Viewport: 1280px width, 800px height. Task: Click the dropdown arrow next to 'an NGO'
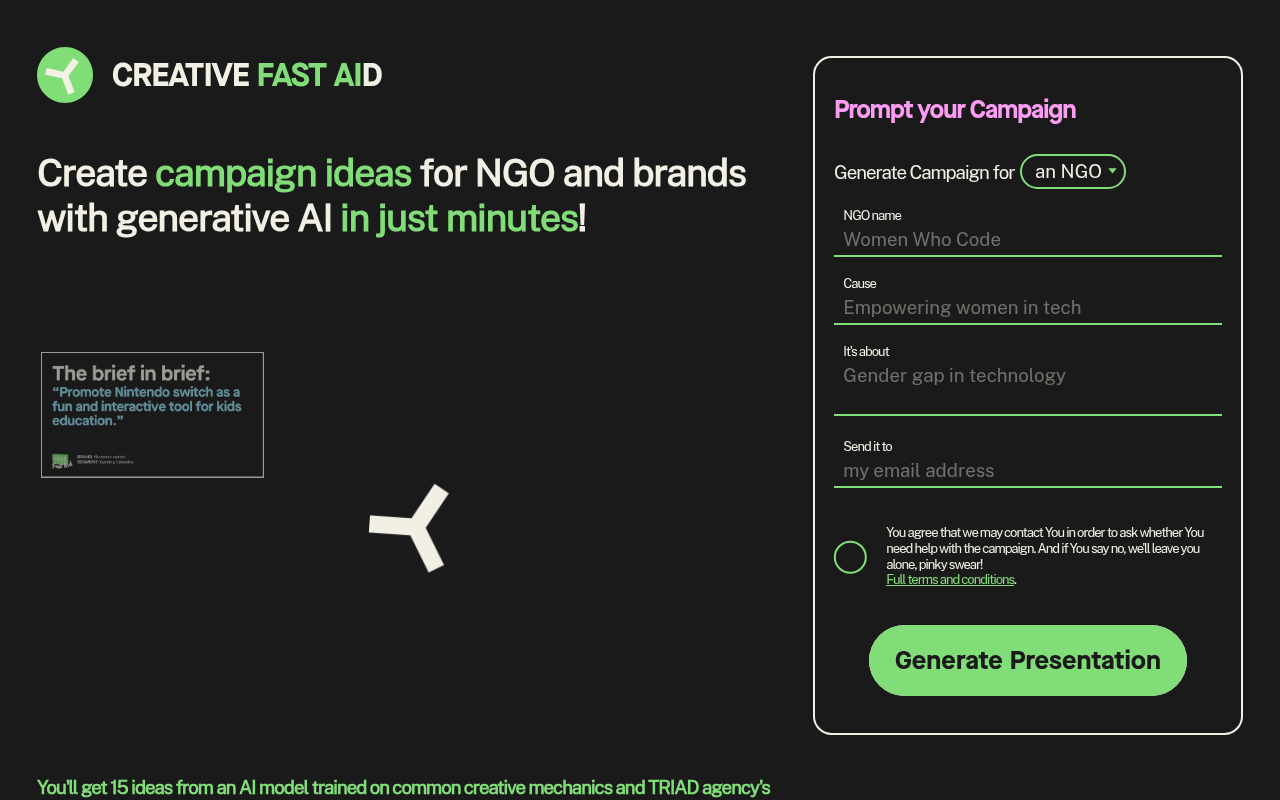[1111, 171]
